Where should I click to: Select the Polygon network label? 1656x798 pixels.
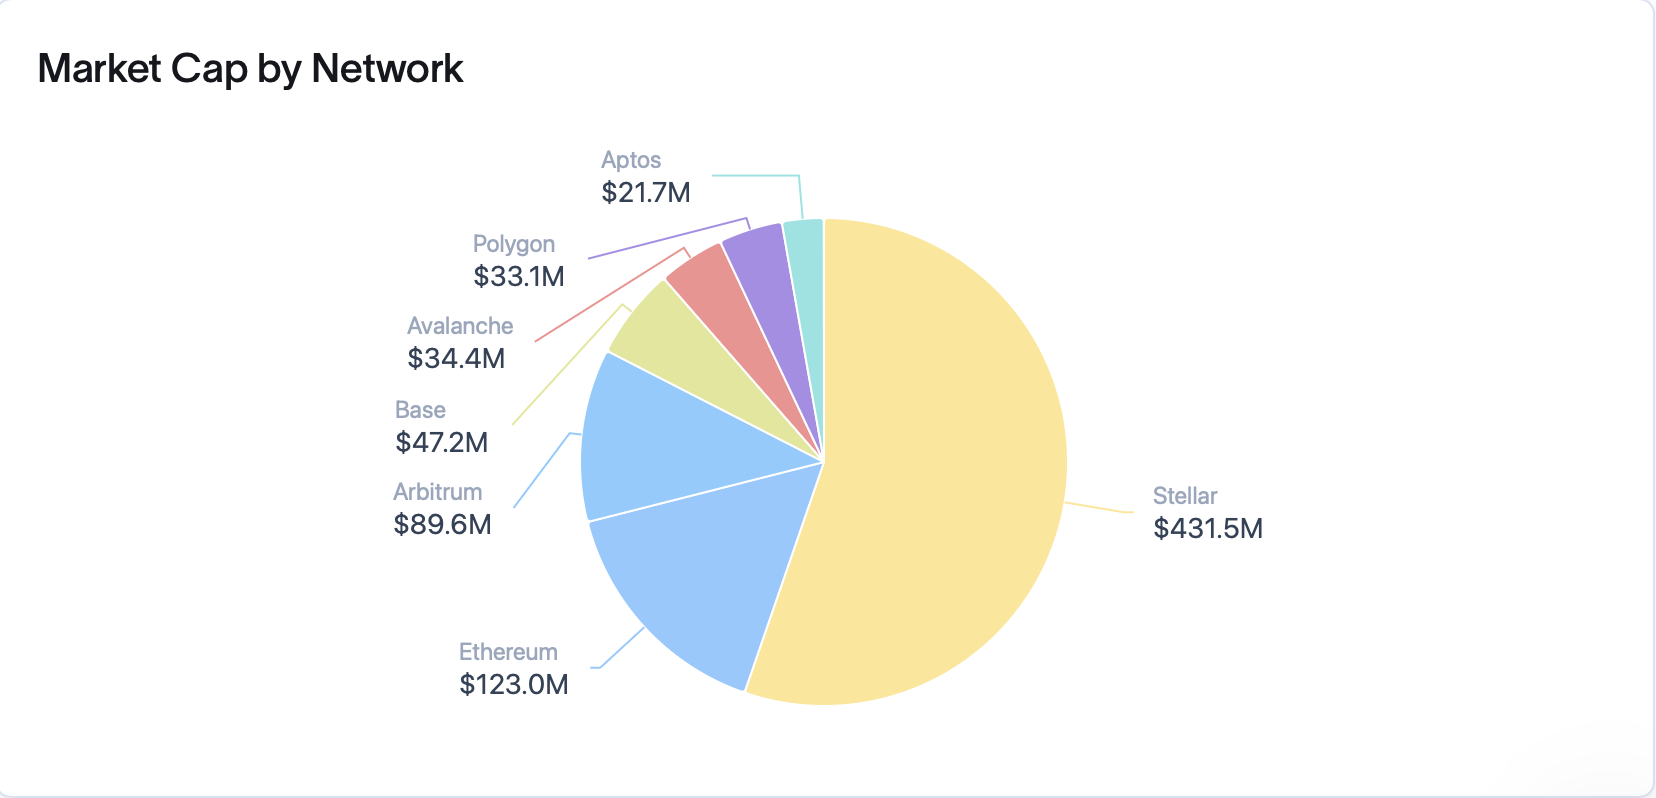point(513,244)
